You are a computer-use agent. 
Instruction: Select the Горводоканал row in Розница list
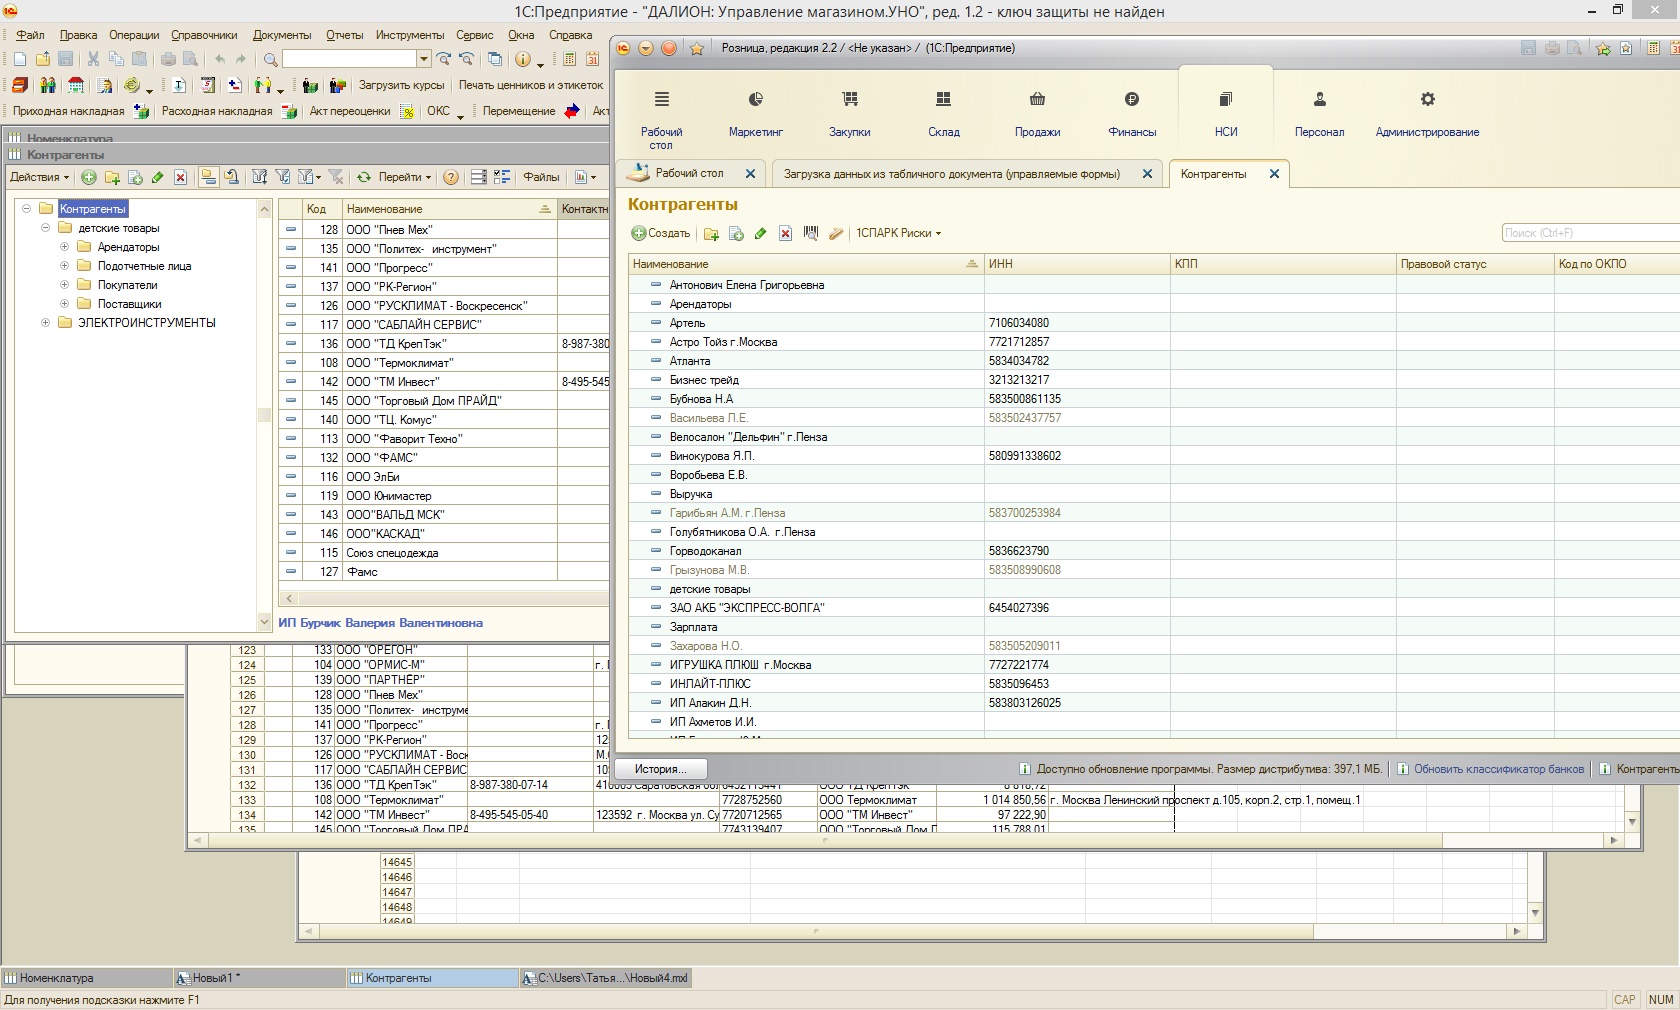tap(1154, 551)
